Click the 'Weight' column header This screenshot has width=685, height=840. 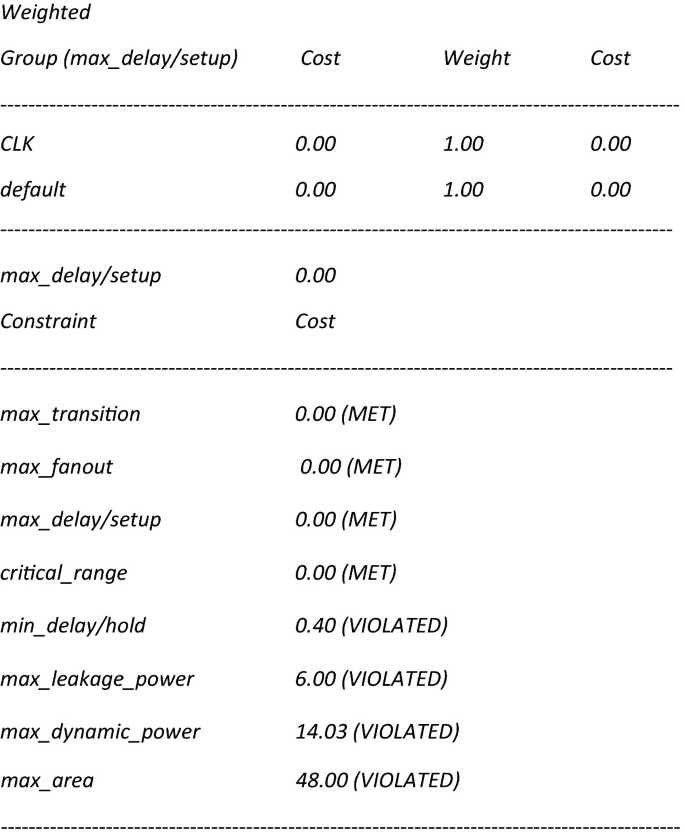click(x=477, y=58)
